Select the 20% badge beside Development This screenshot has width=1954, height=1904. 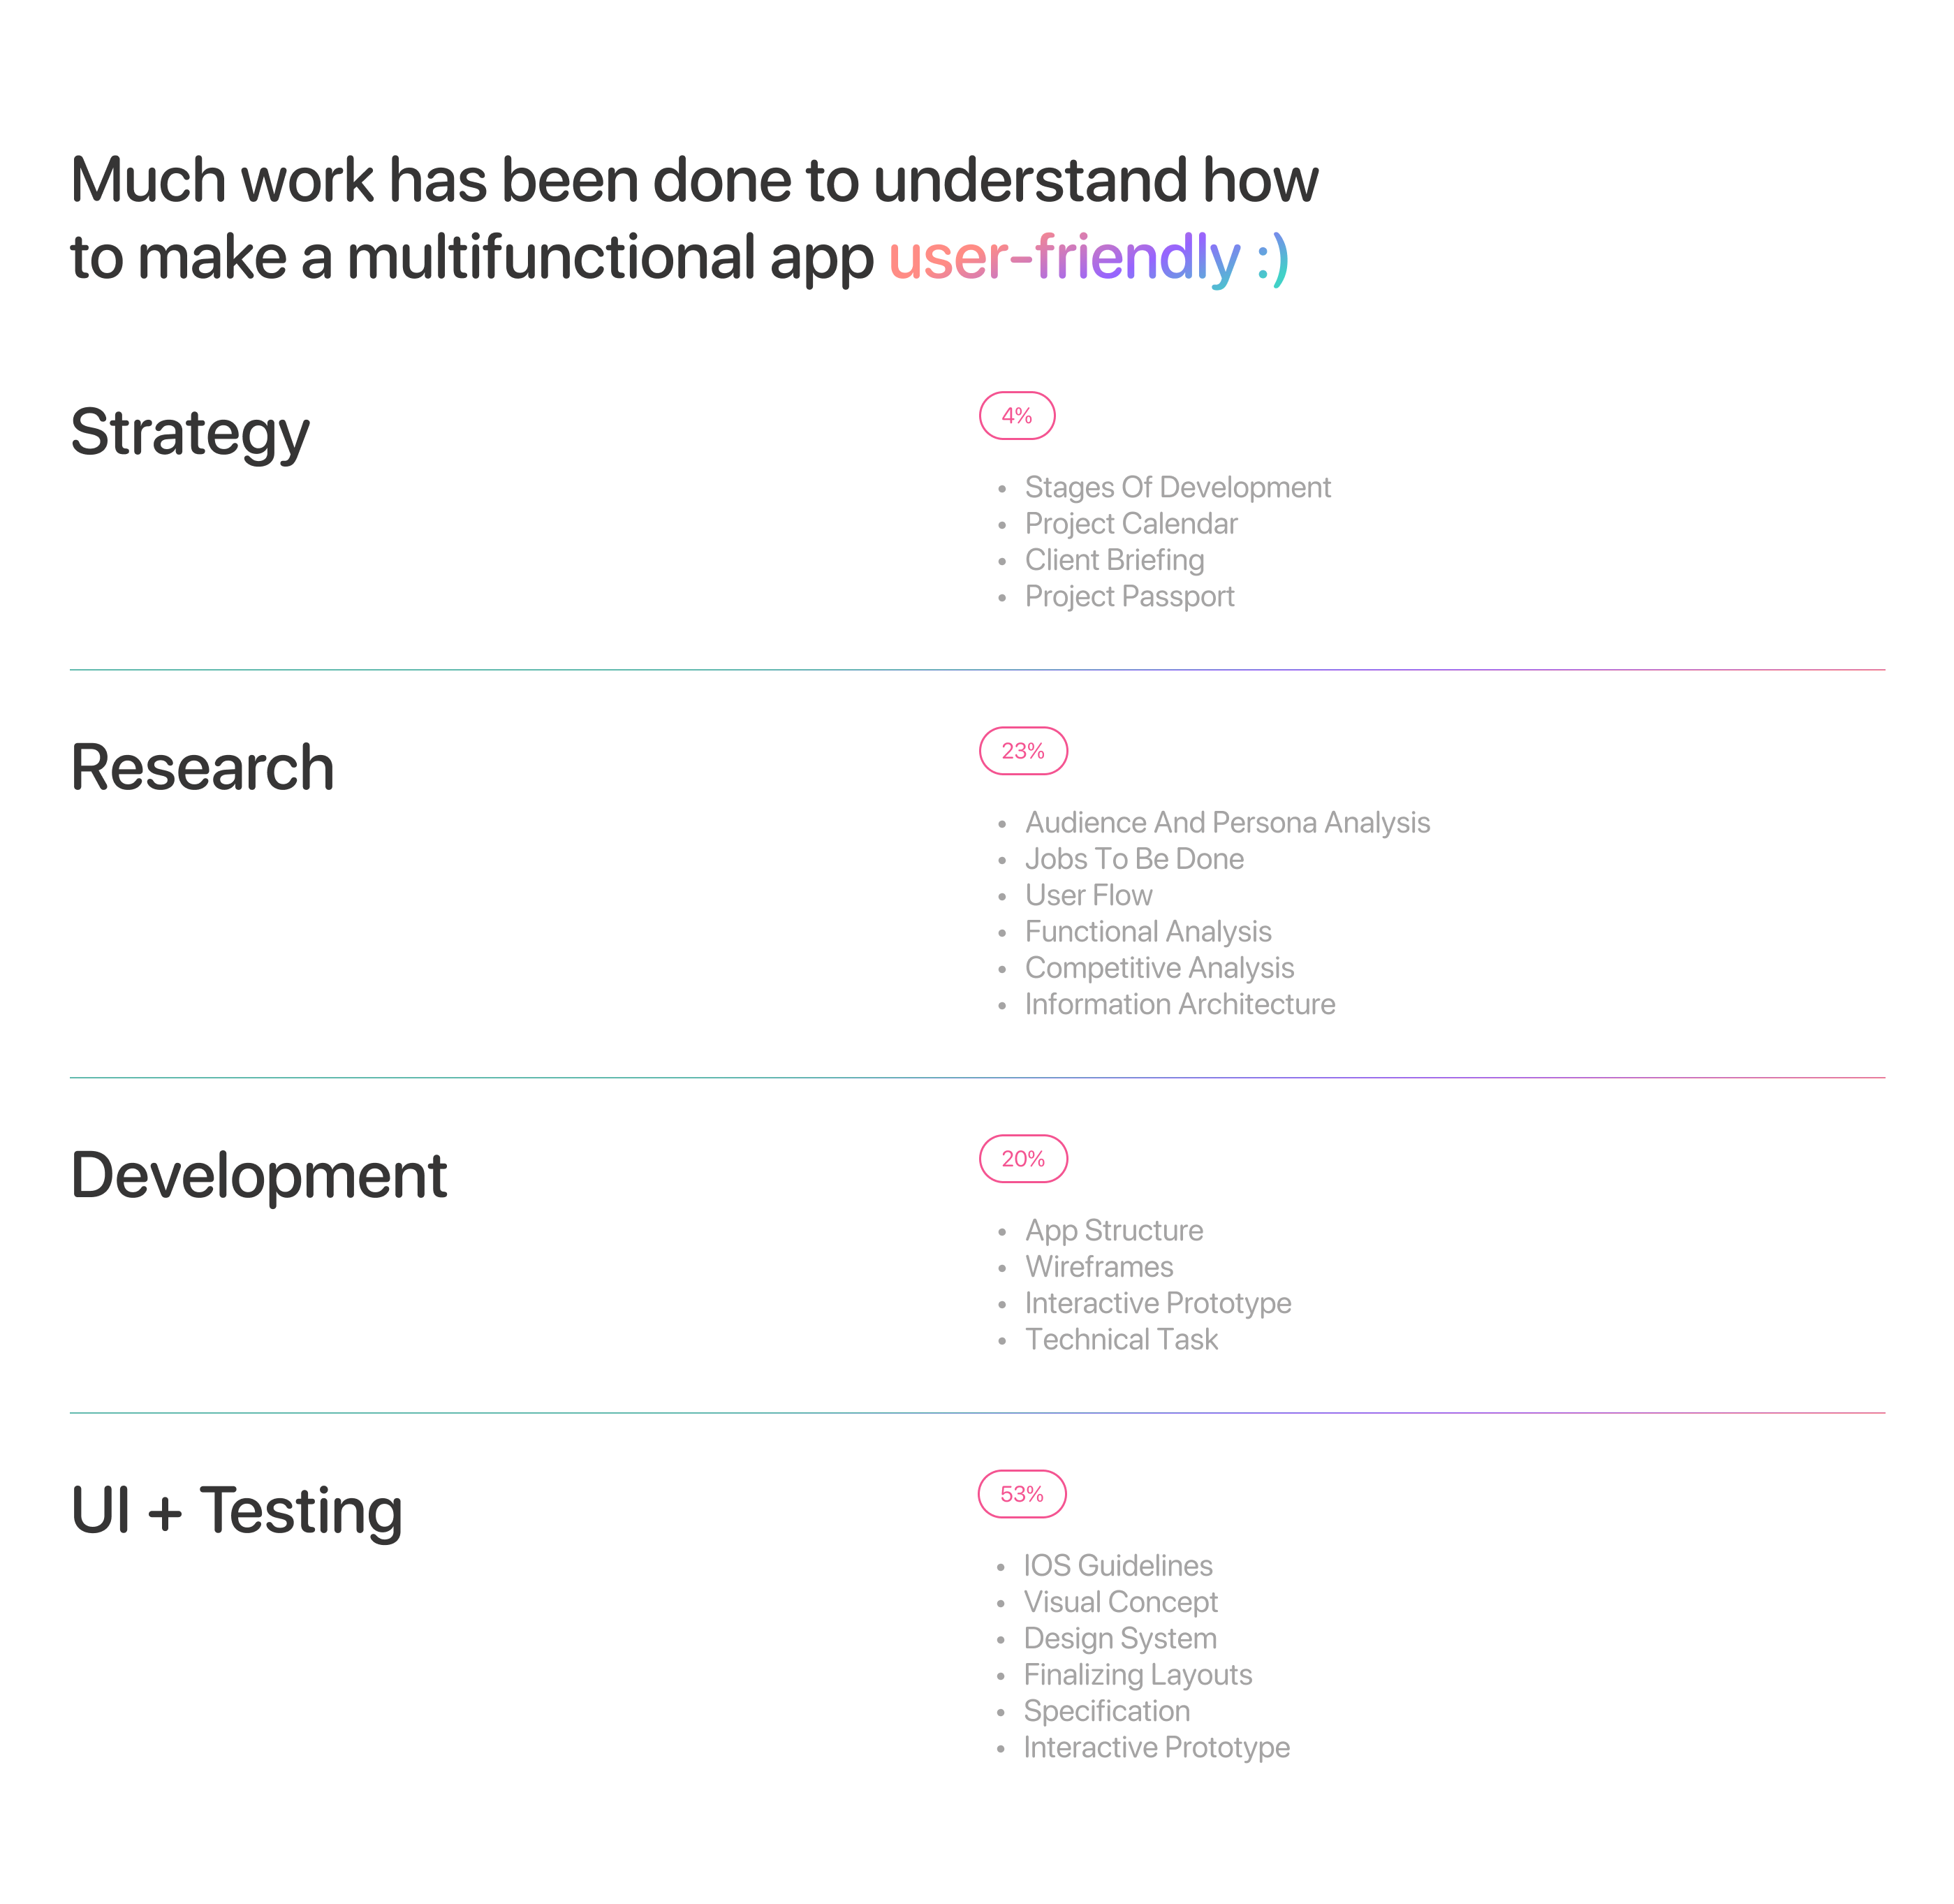[x=1022, y=1159]
